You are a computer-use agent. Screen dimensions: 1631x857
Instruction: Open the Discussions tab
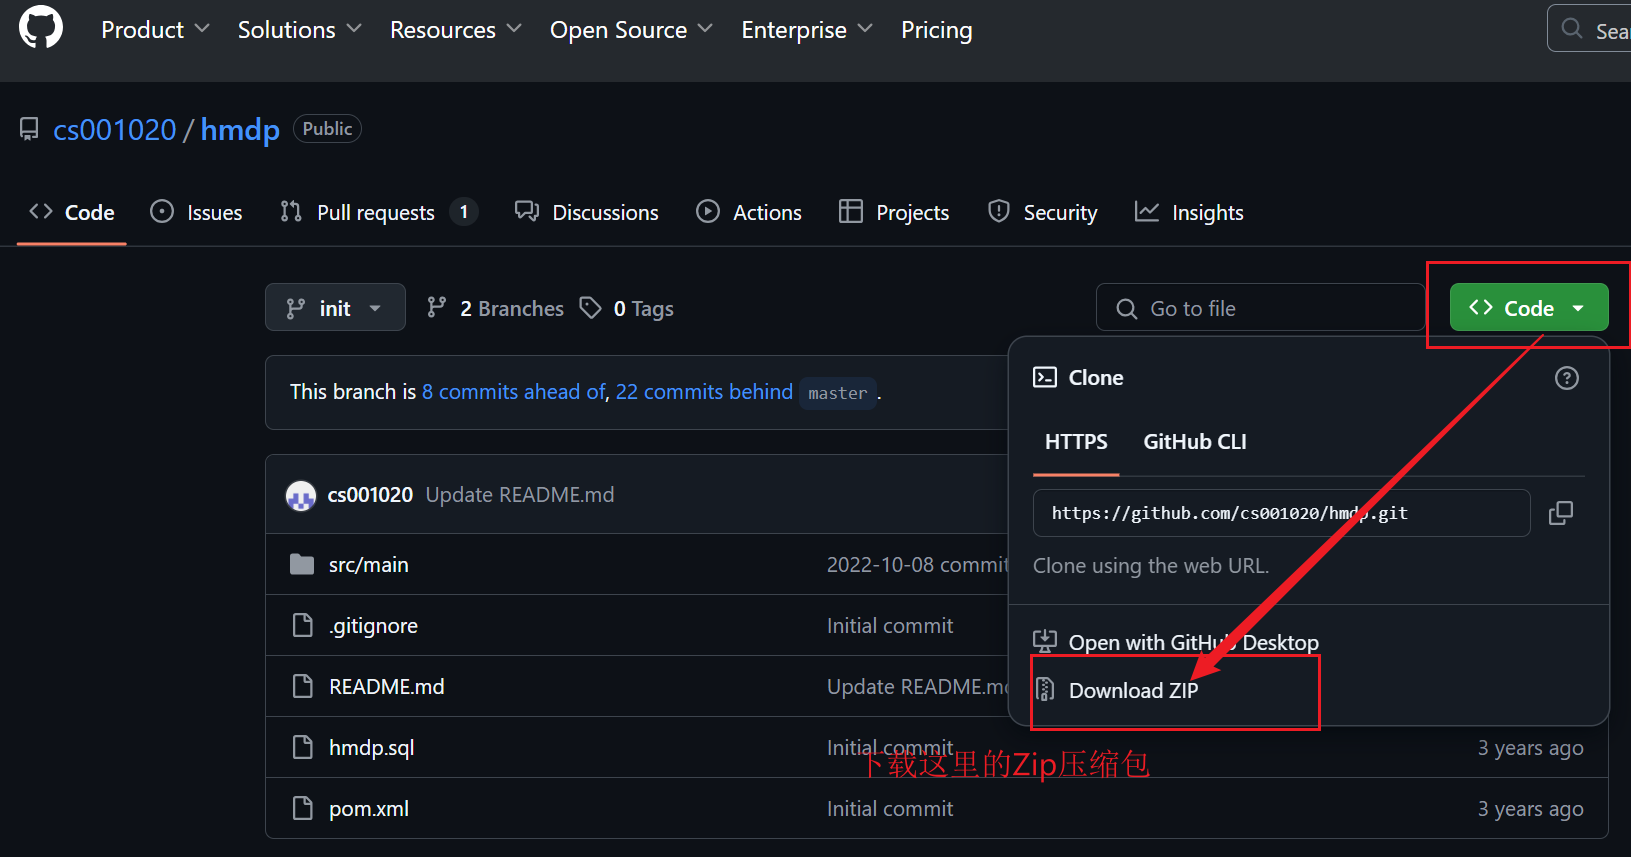[x=587, y=212]
